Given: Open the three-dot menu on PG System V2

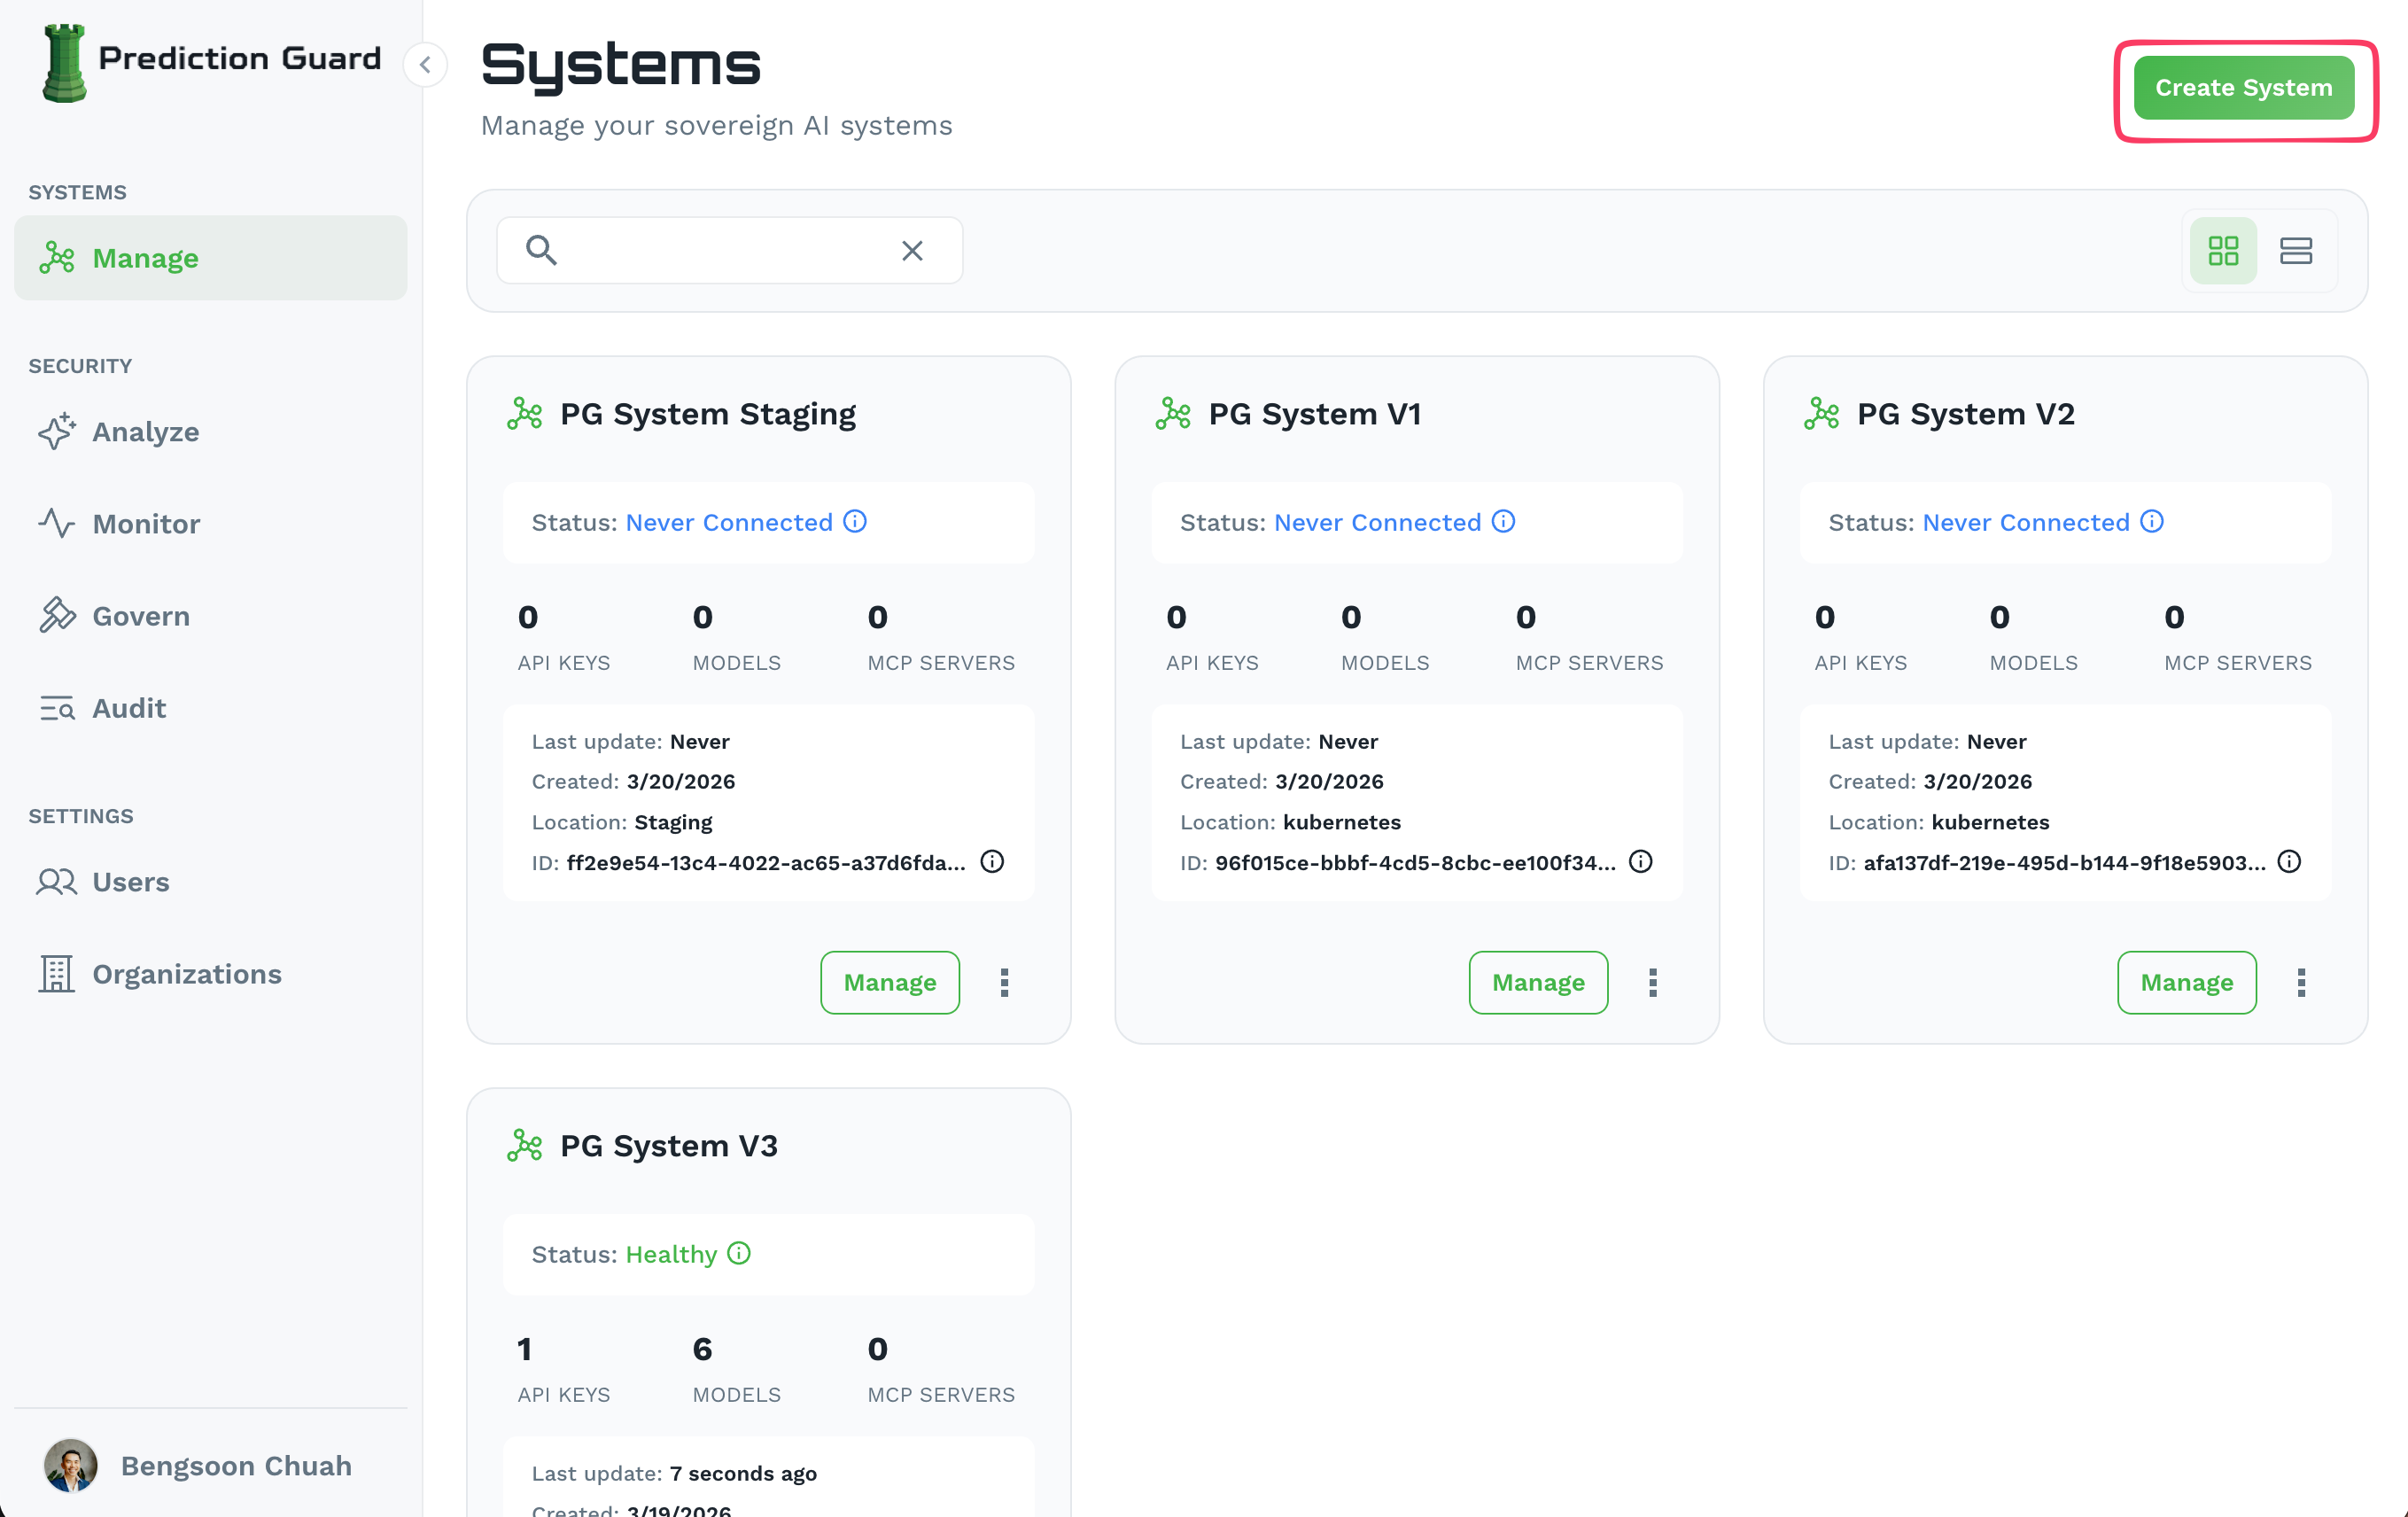Looking at the screenshot, I should (x=2301, y=982).
